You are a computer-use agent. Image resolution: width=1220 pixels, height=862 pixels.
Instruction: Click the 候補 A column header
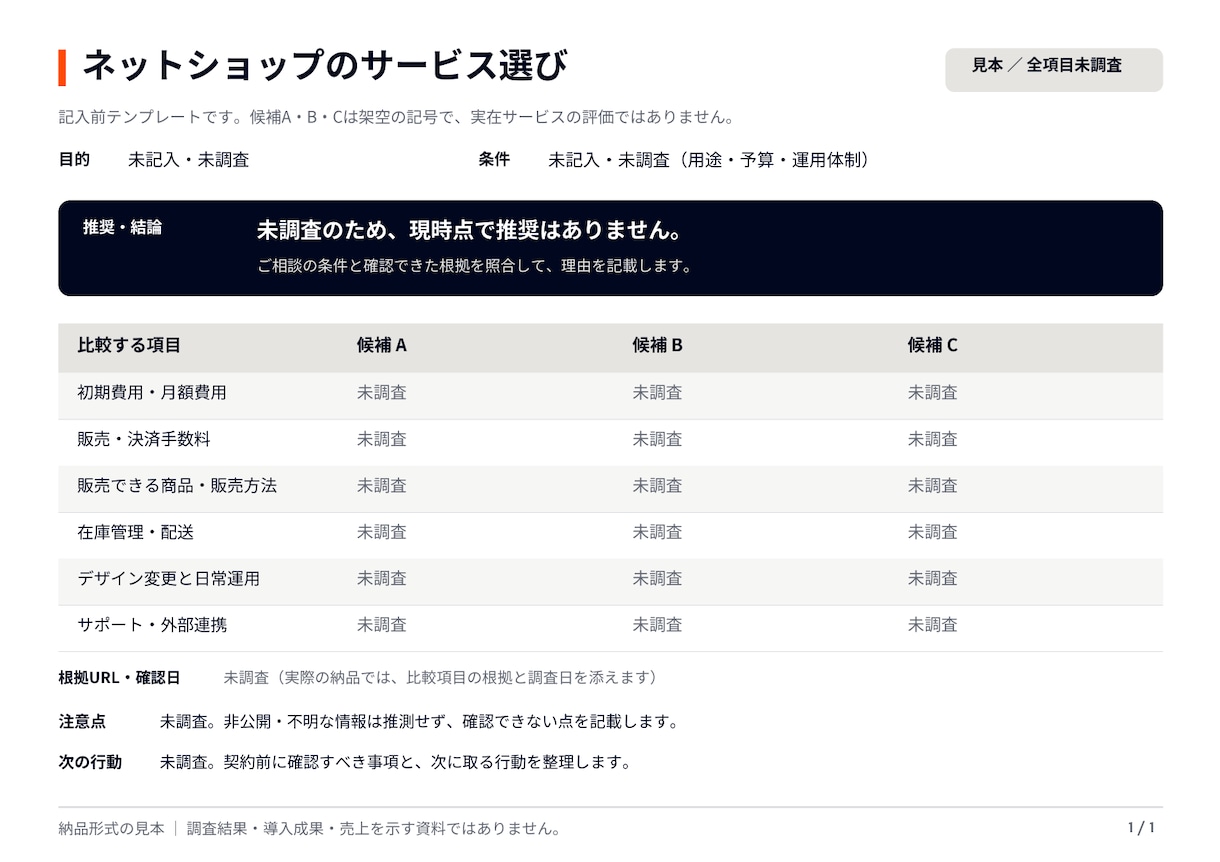pyautogui.click(x=382, y=345)
